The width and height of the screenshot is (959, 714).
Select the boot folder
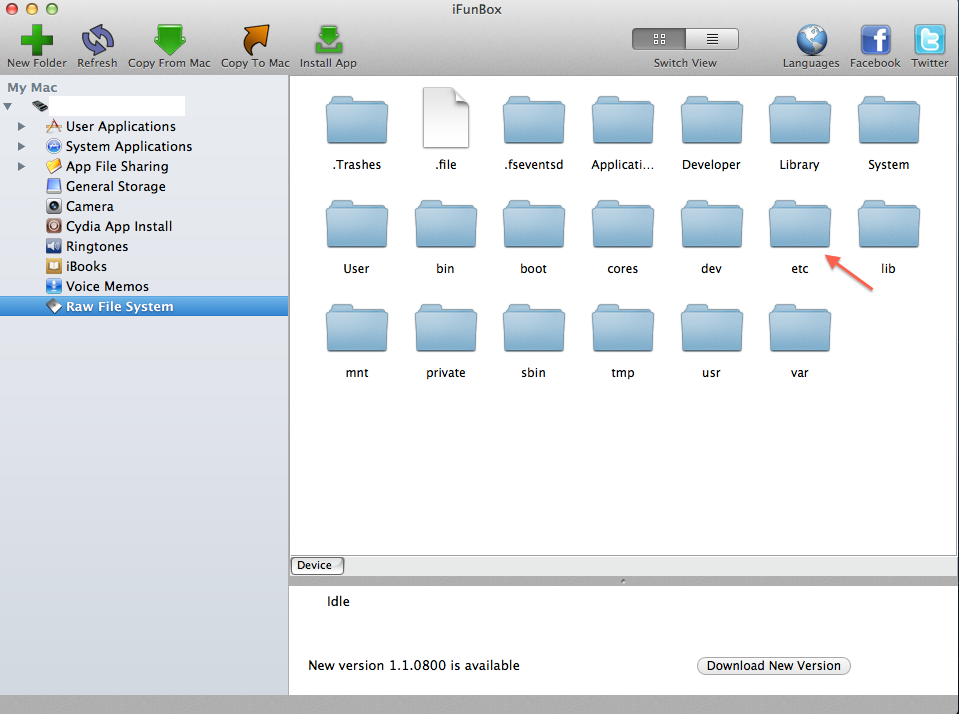533,225
